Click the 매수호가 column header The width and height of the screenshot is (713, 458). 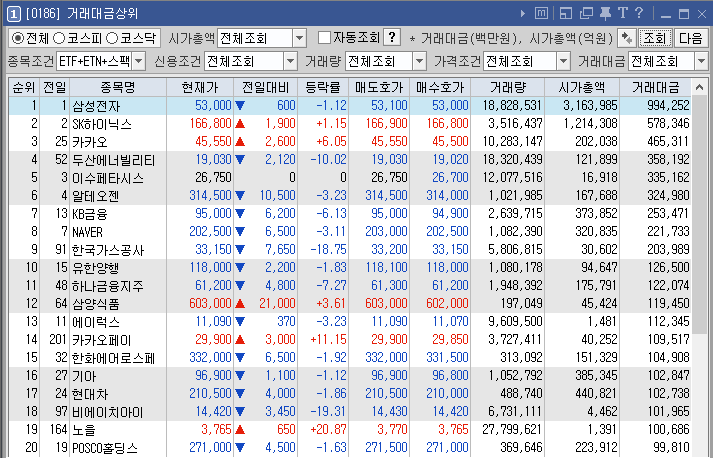(440, 87)
